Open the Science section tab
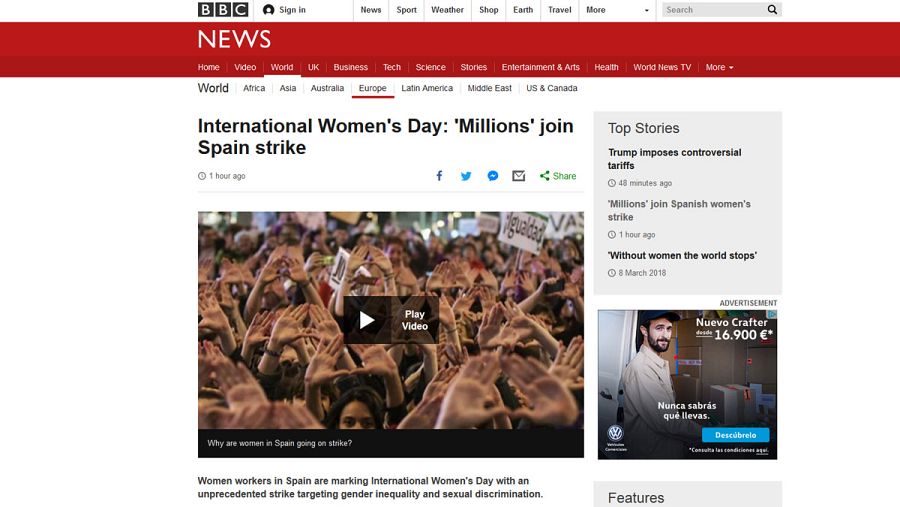 pyautogui.click(x=430, y=67)
